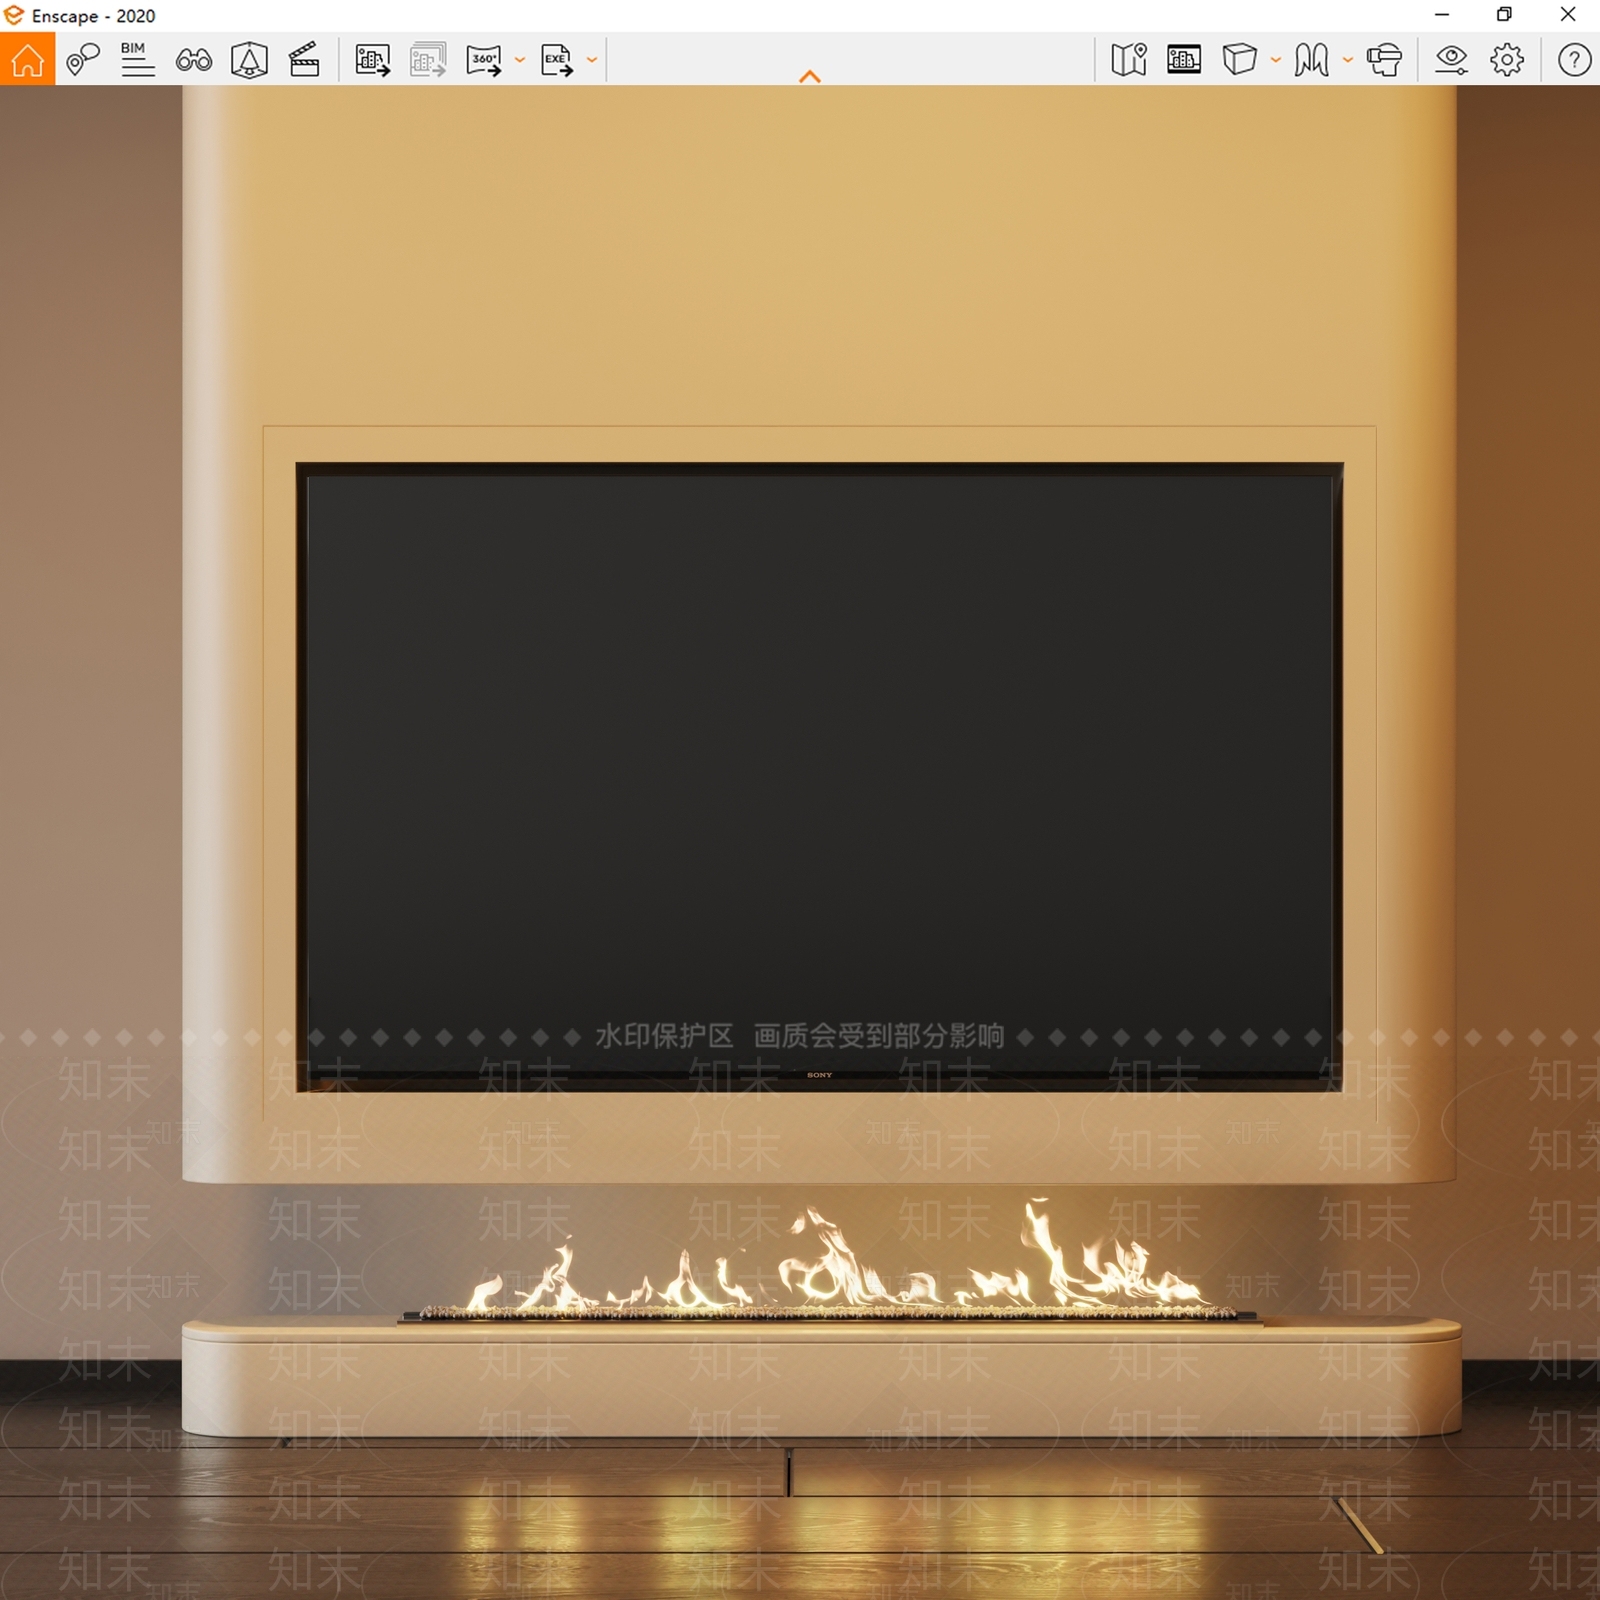Image resolution: width=1600 pixels, height=1600 pixels.
Task: Open the collaborative annotations tool
Action: point(83,60)
